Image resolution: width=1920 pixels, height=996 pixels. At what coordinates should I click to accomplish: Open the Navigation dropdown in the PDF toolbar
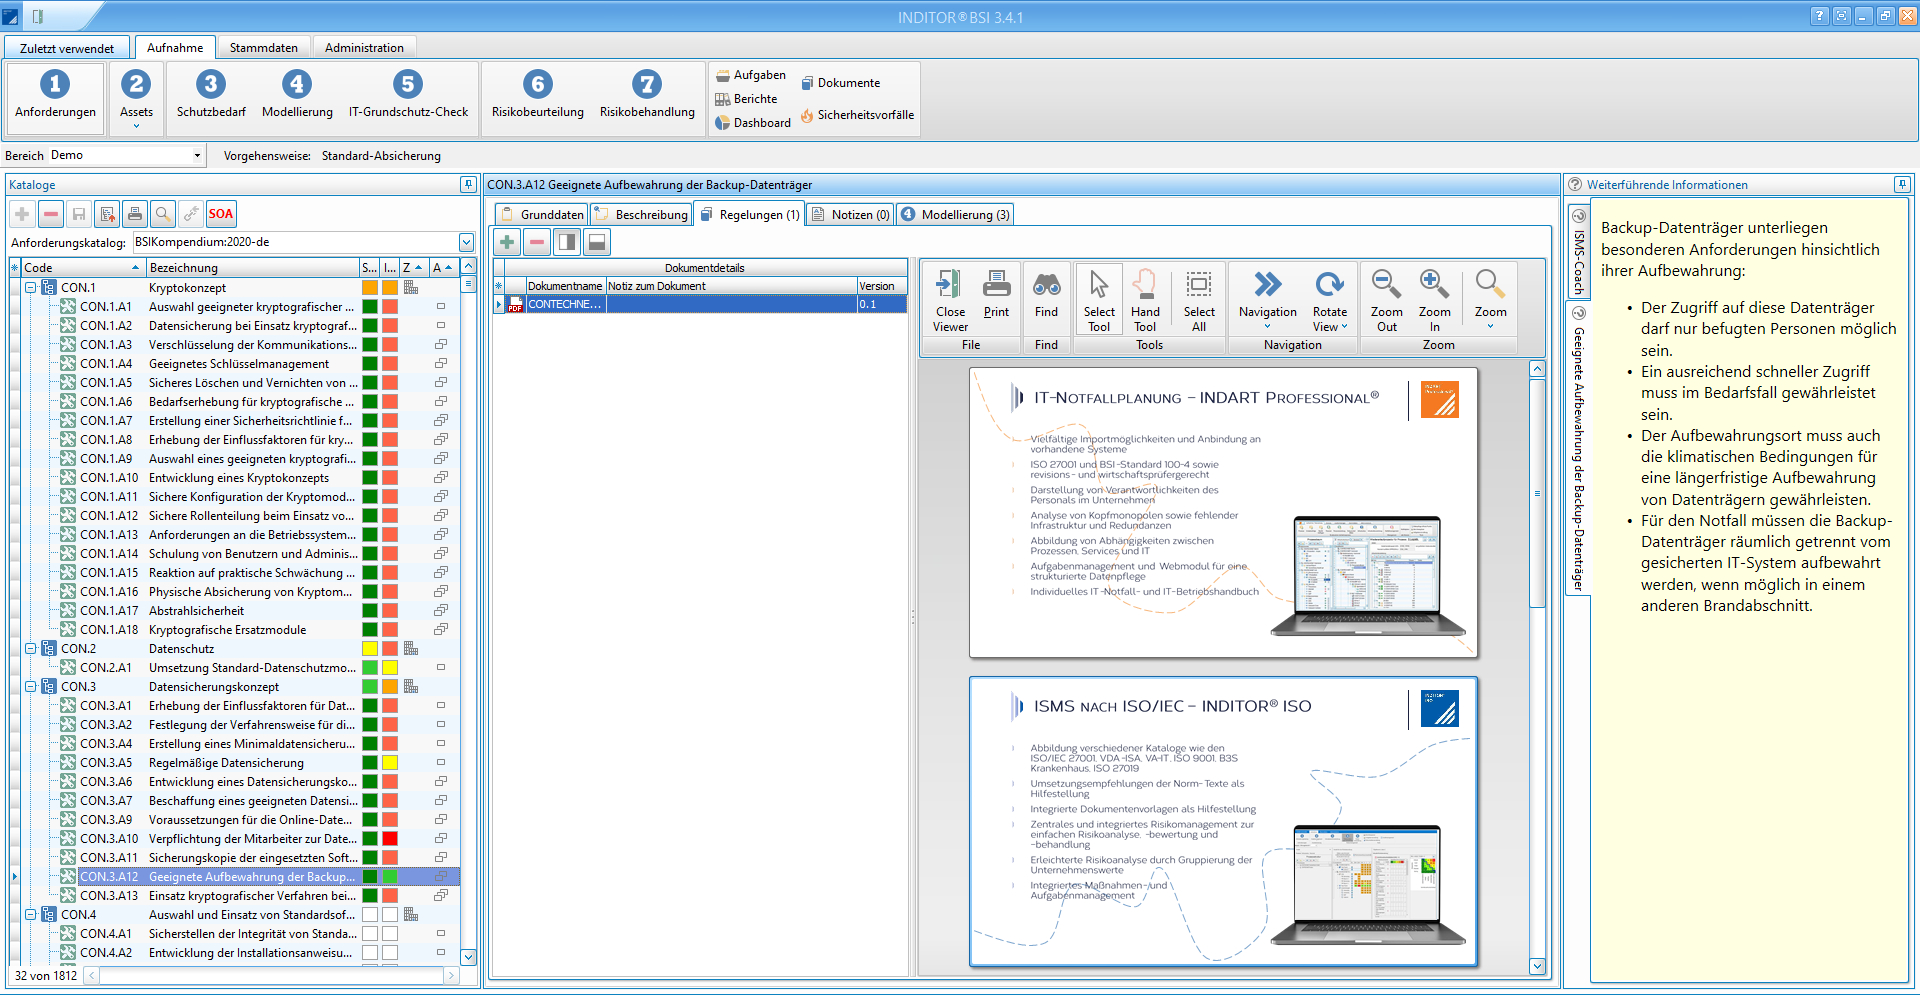tap(1267, 300)
